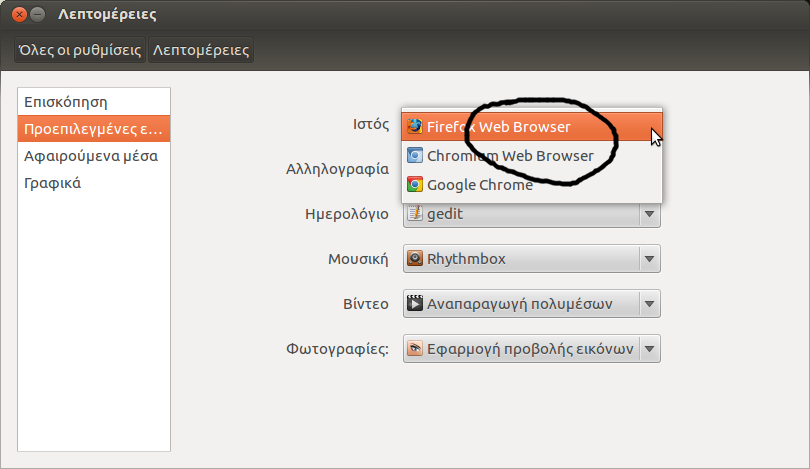Choose Chromium Web Browser option
The width and height of the screenshot is (810, 469).
pos(532,155)
